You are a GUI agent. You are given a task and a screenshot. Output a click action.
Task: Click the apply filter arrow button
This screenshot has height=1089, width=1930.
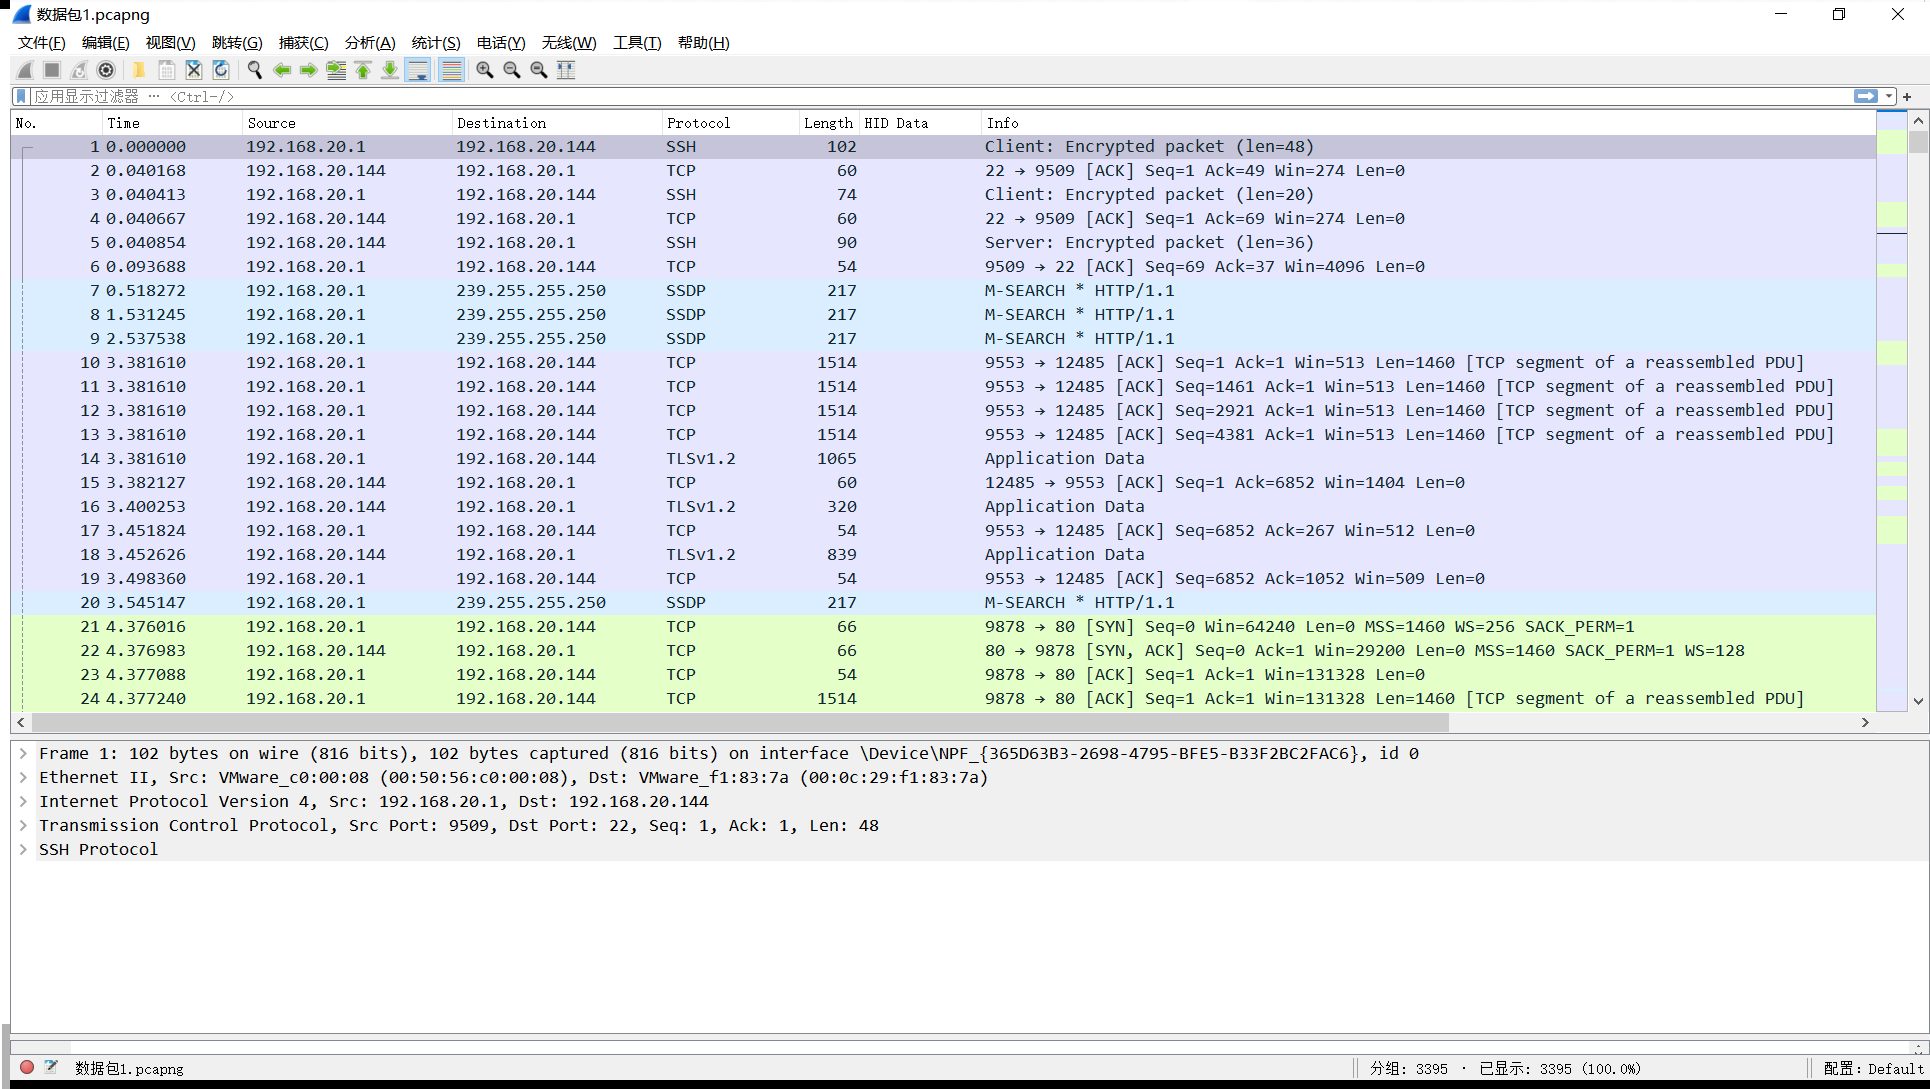pyautogui.click(x=1865, y=96)
